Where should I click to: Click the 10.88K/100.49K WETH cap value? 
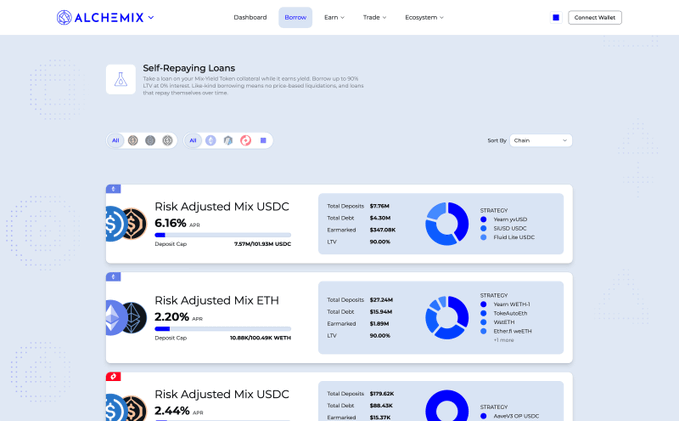(x=260, y=338)
